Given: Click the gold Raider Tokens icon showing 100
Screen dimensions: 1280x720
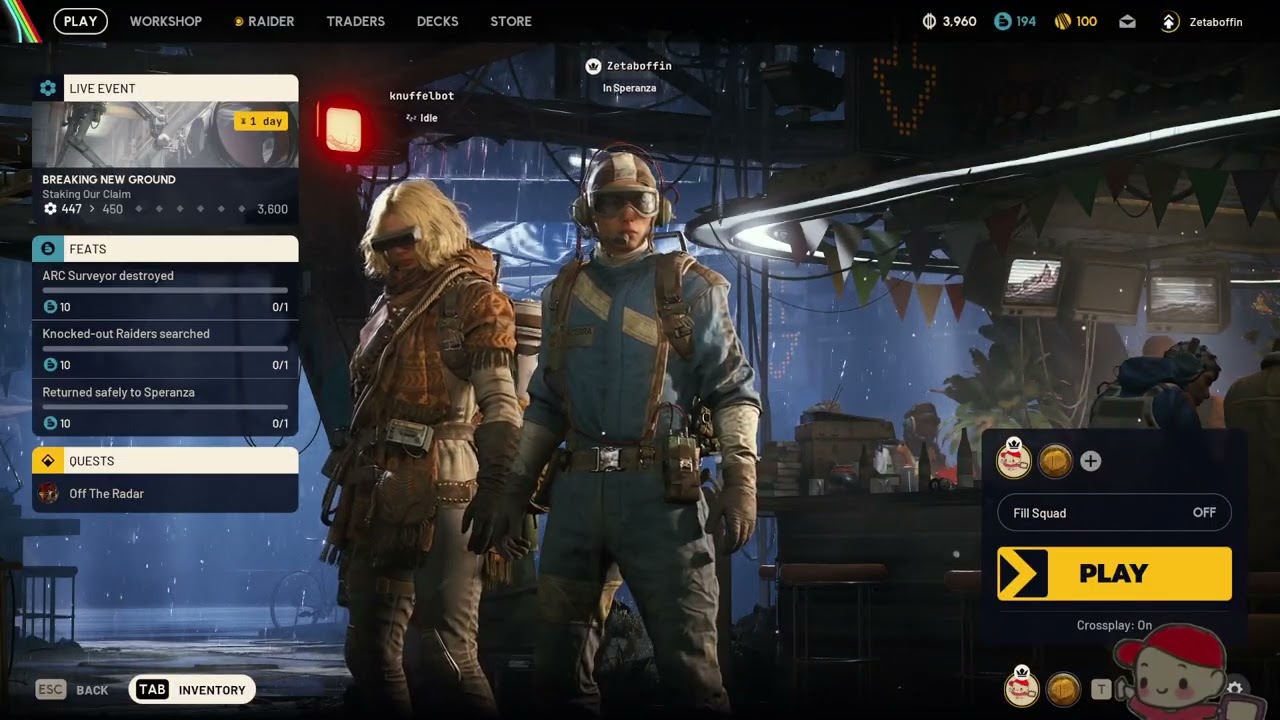Looking at the screenshot, I should pos(1063,21).
